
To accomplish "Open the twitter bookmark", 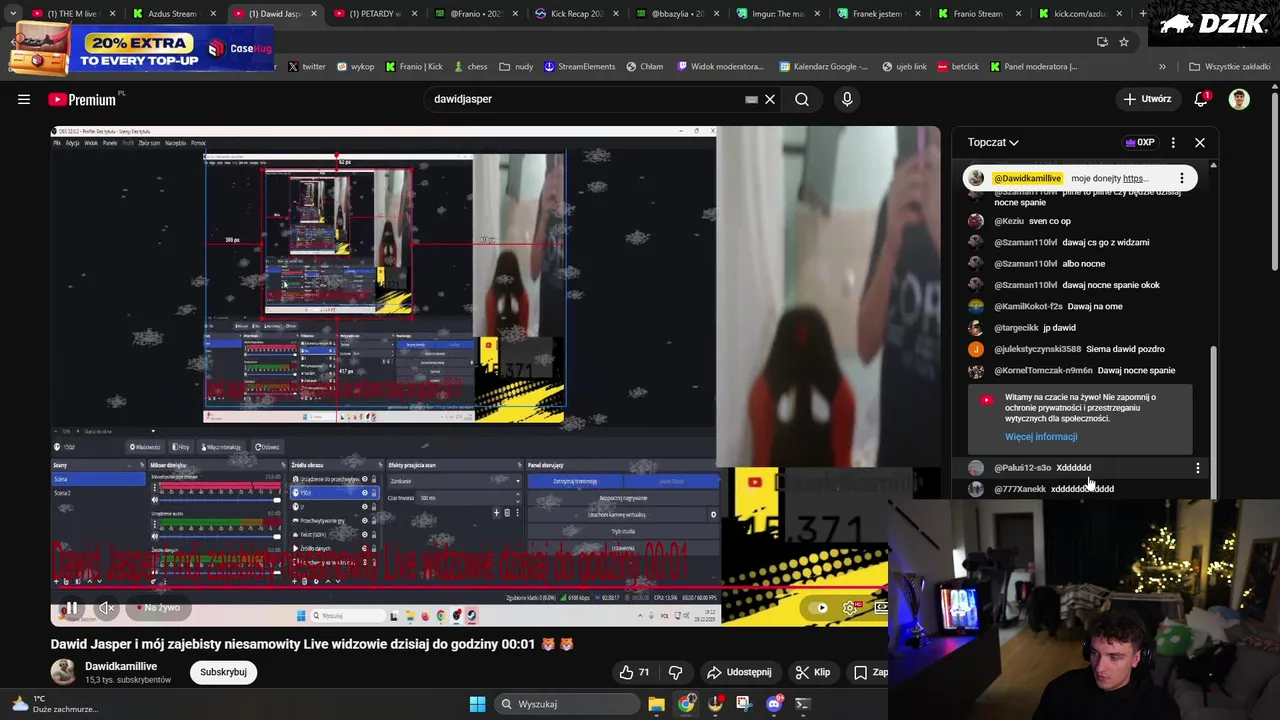I will tap(306, 67).
